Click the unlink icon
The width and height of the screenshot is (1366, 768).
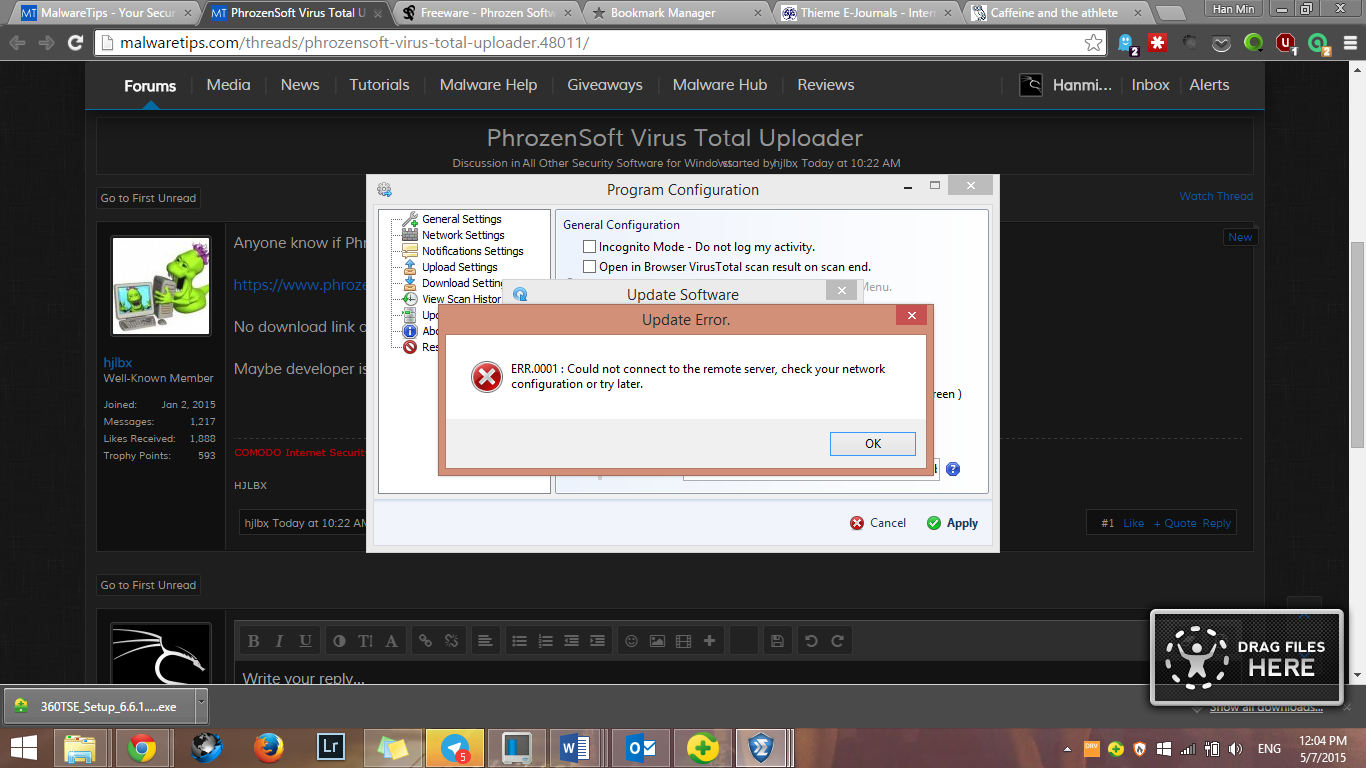click(451, 641)
